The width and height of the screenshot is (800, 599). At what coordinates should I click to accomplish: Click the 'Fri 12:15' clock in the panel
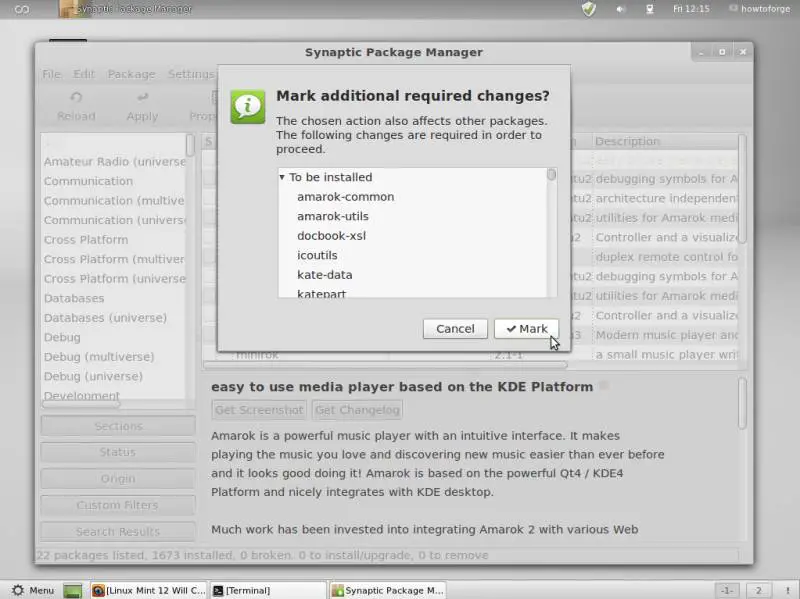[691, 9]
